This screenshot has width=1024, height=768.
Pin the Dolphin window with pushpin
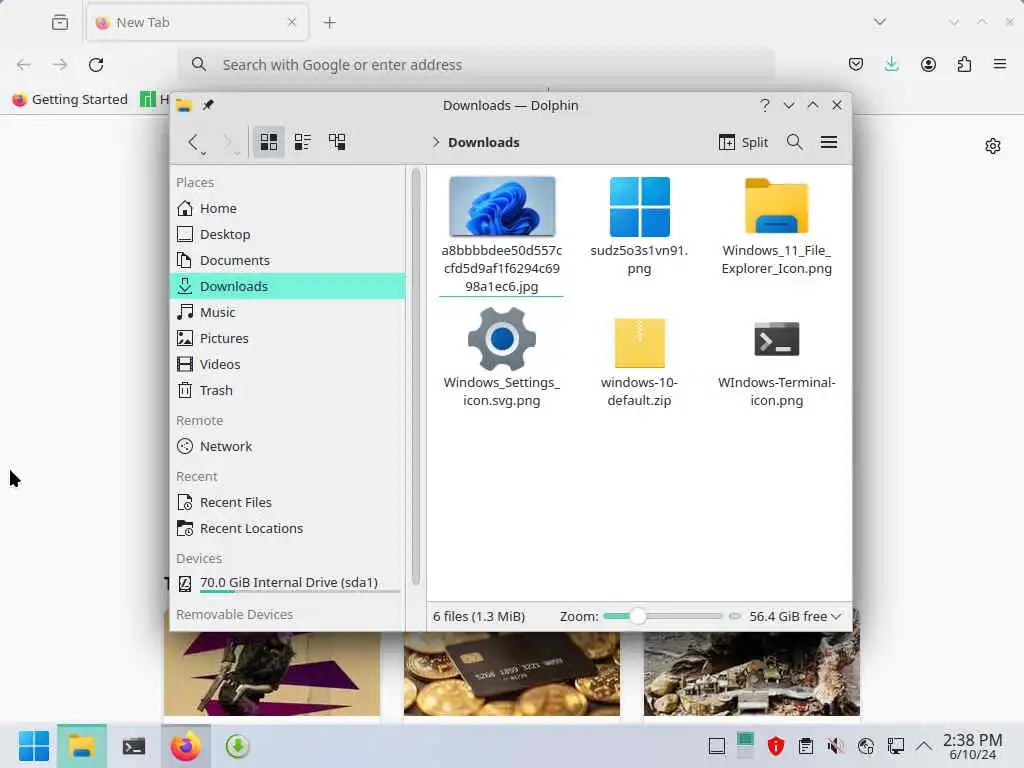coord(208,105)
